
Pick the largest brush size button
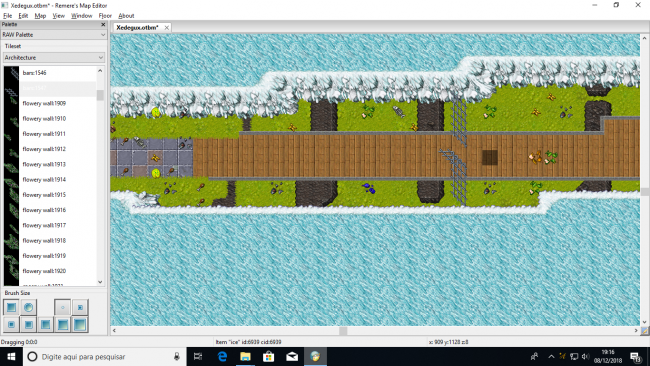pos(80,325)
